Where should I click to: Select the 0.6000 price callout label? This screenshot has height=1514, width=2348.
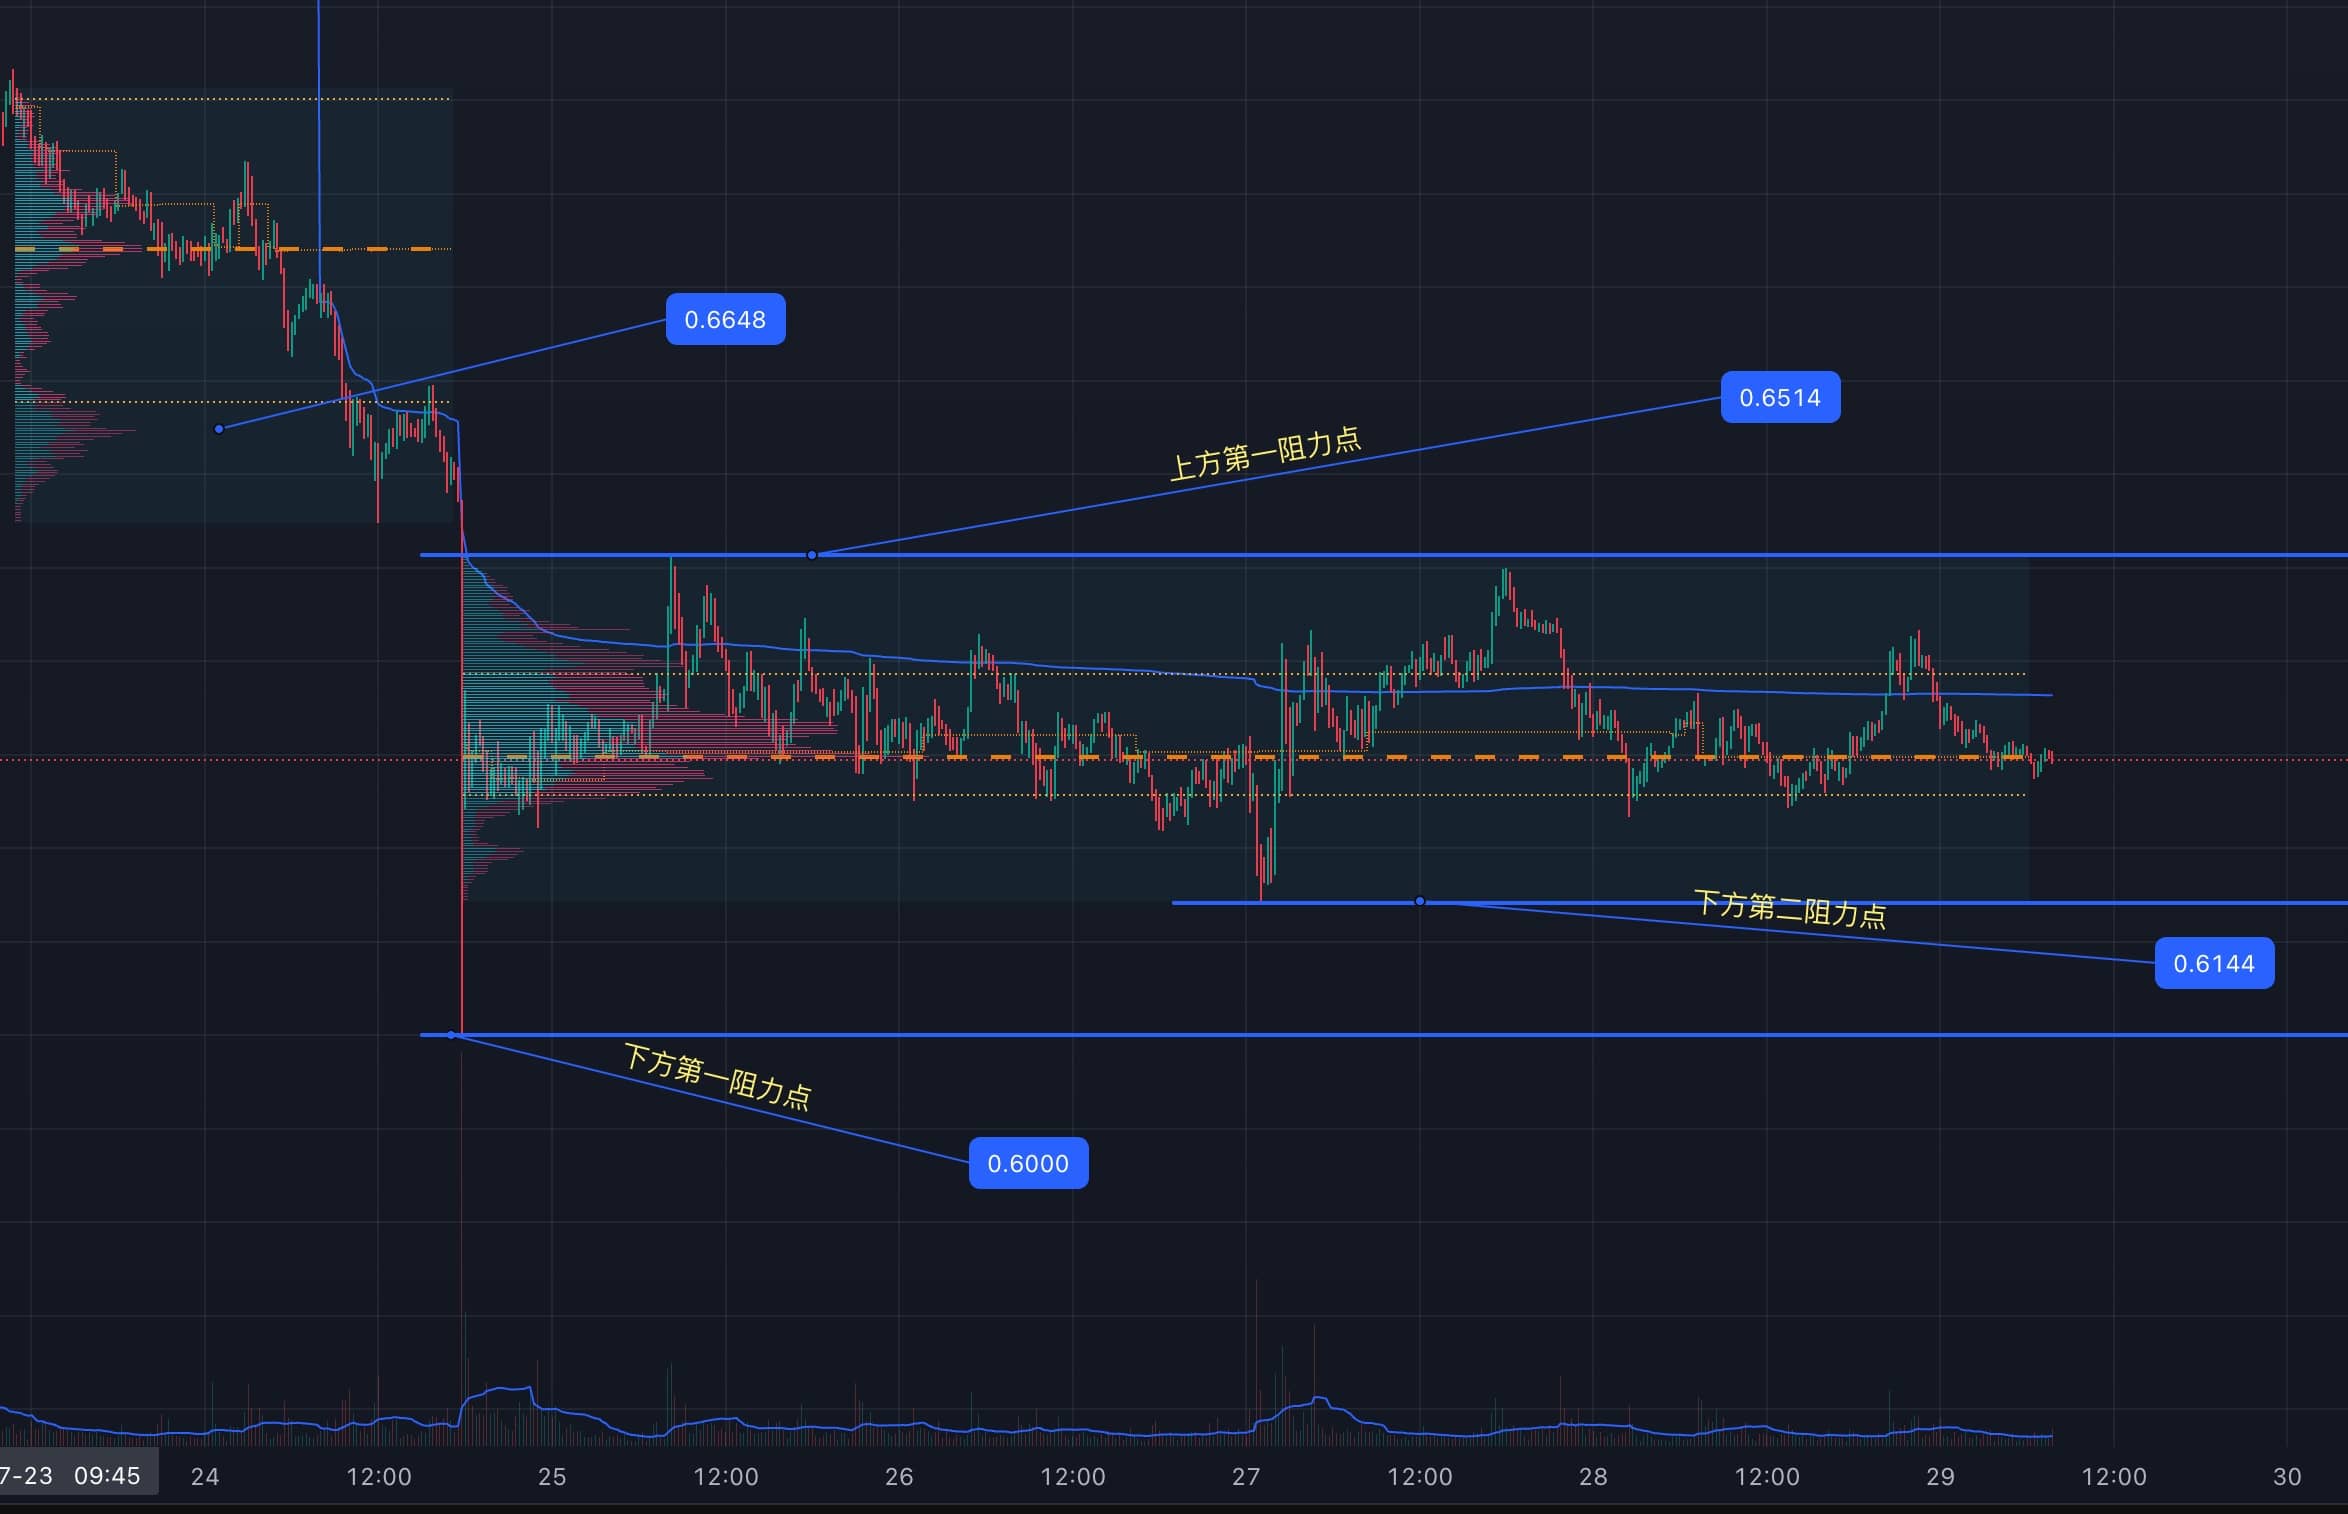(1027, 1163)
